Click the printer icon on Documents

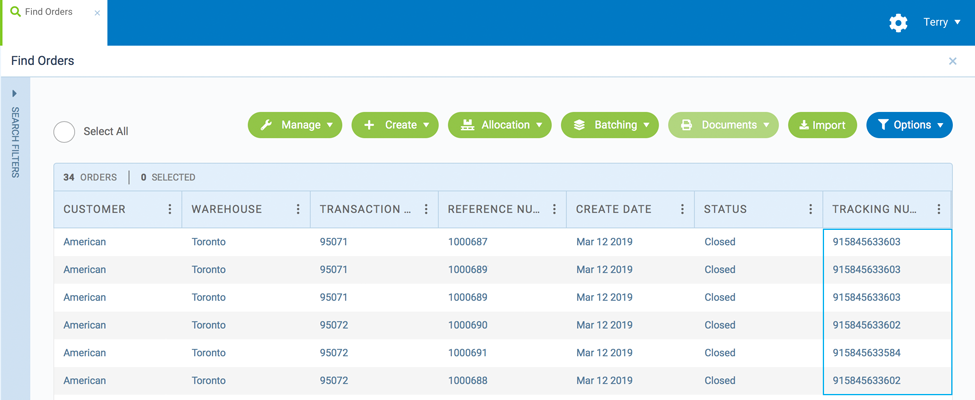point(686,125)
